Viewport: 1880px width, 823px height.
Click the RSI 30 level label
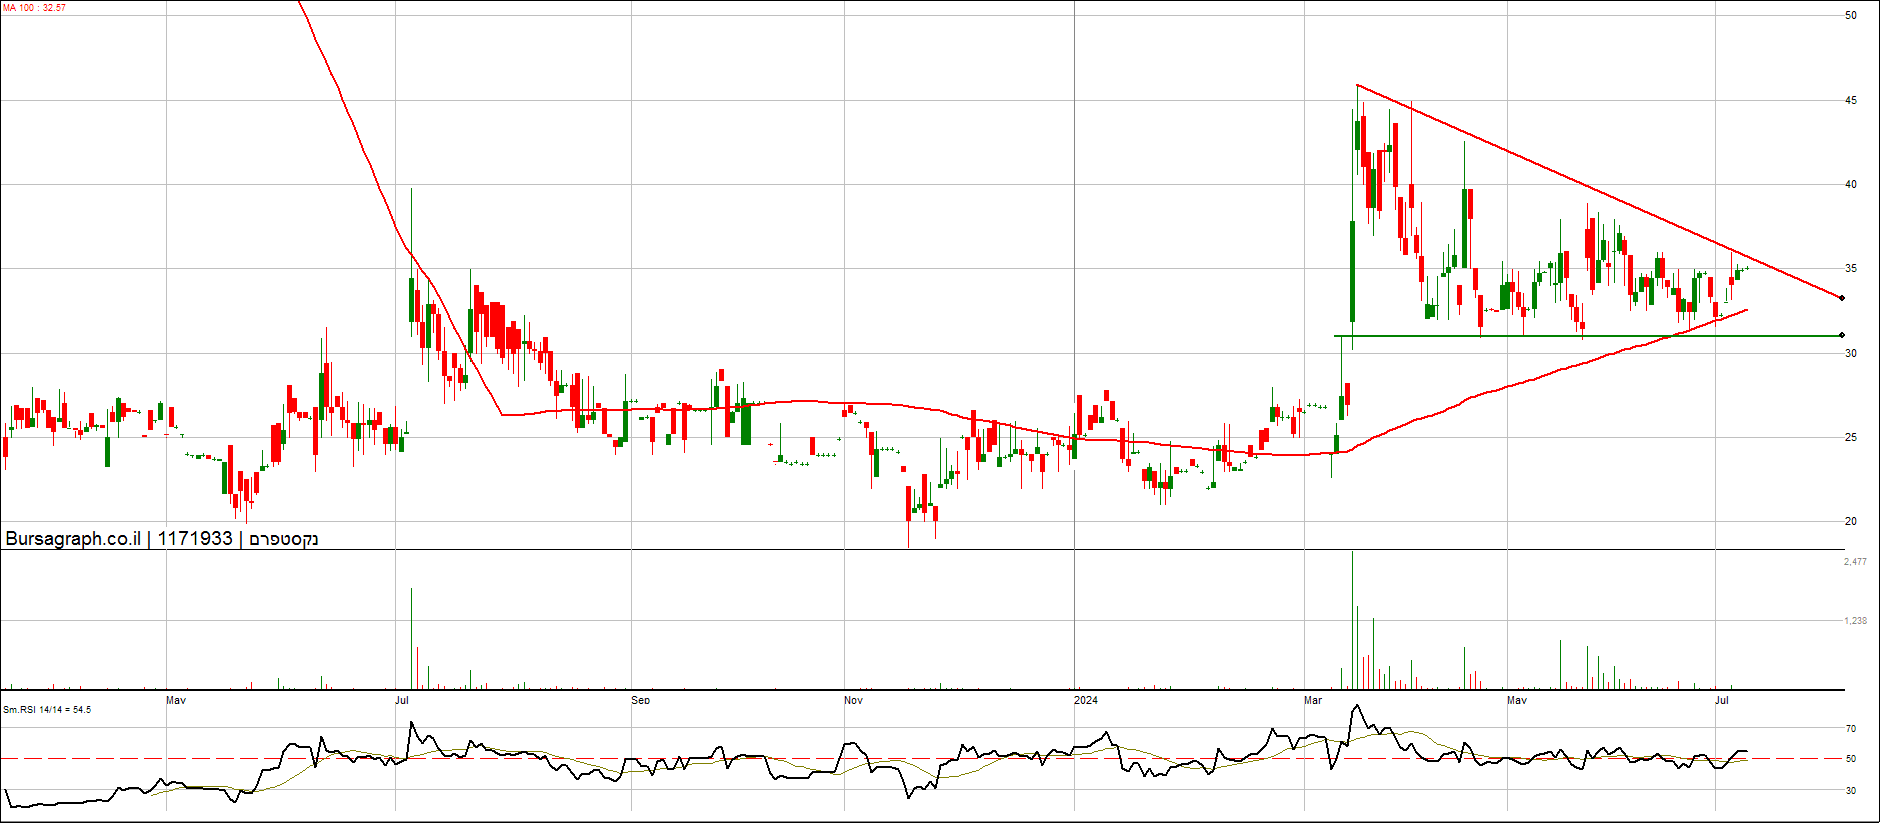click(x=1851, y=791)
